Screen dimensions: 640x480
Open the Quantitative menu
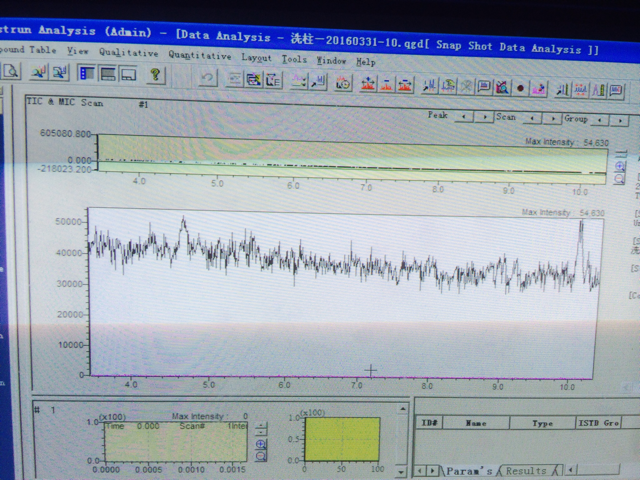[200, 55]
